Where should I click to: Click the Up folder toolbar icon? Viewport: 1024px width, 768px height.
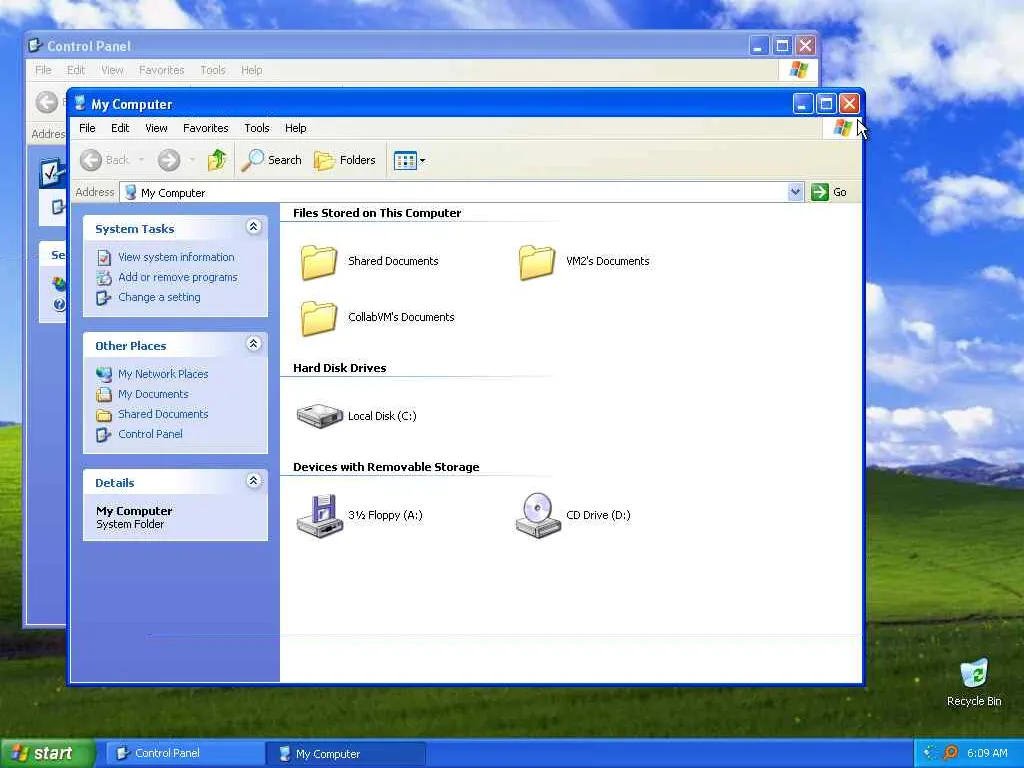point(217,160)
